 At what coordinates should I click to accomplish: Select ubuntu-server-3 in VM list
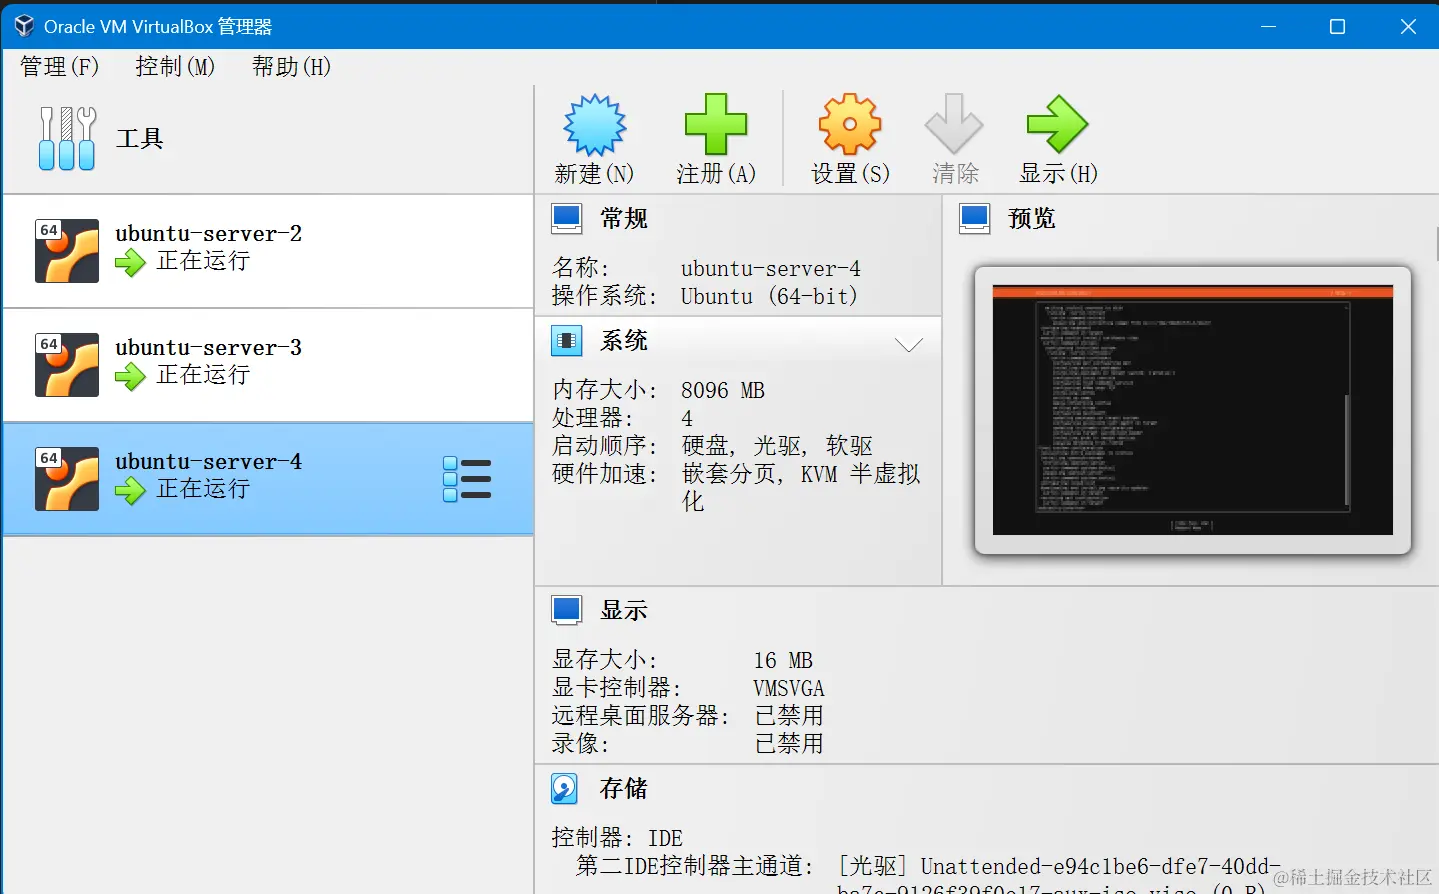(268, 365)
